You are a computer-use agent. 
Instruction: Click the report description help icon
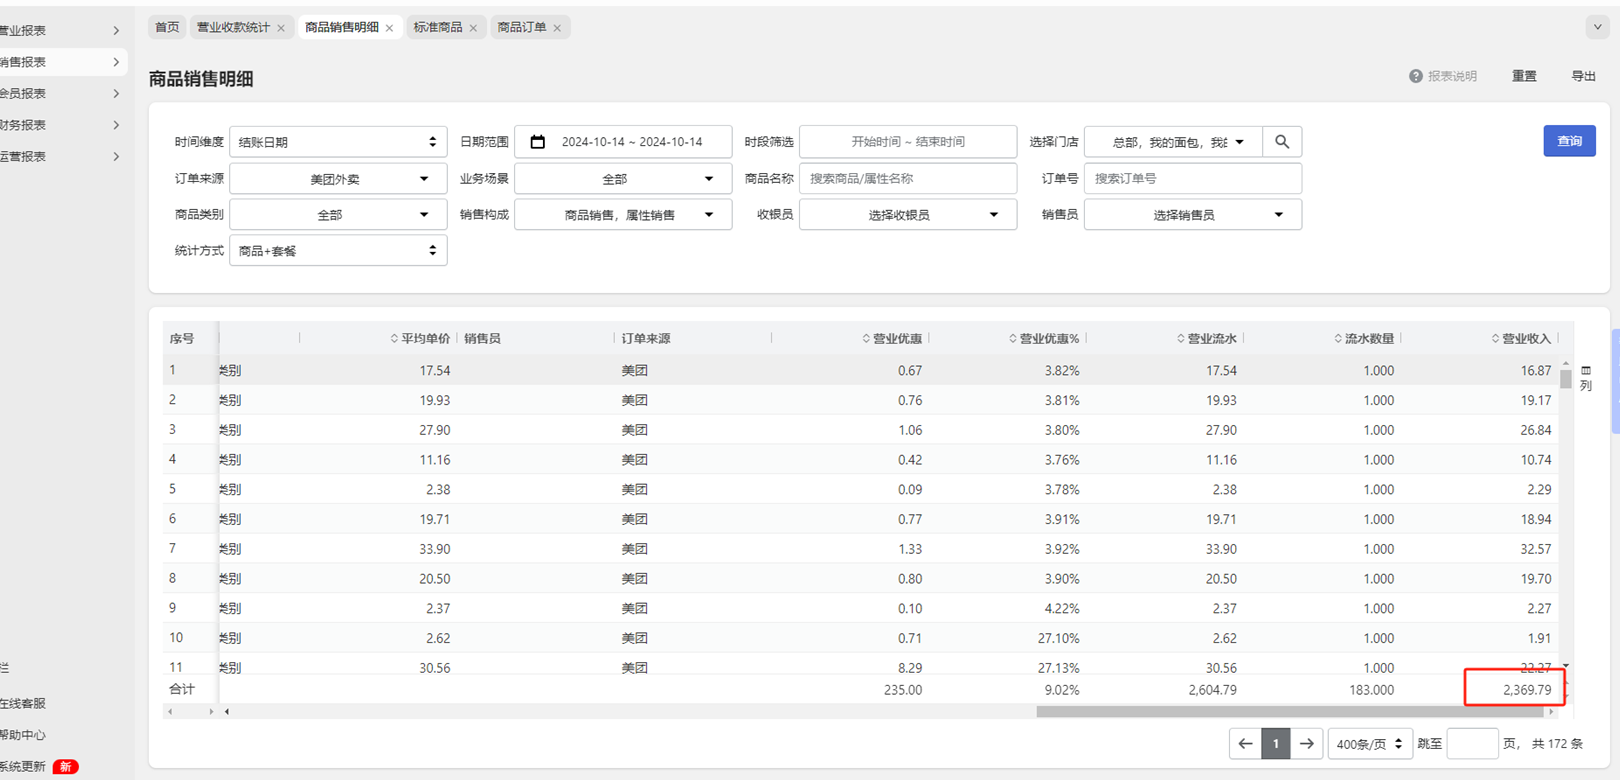click(x=1416, y=76)
